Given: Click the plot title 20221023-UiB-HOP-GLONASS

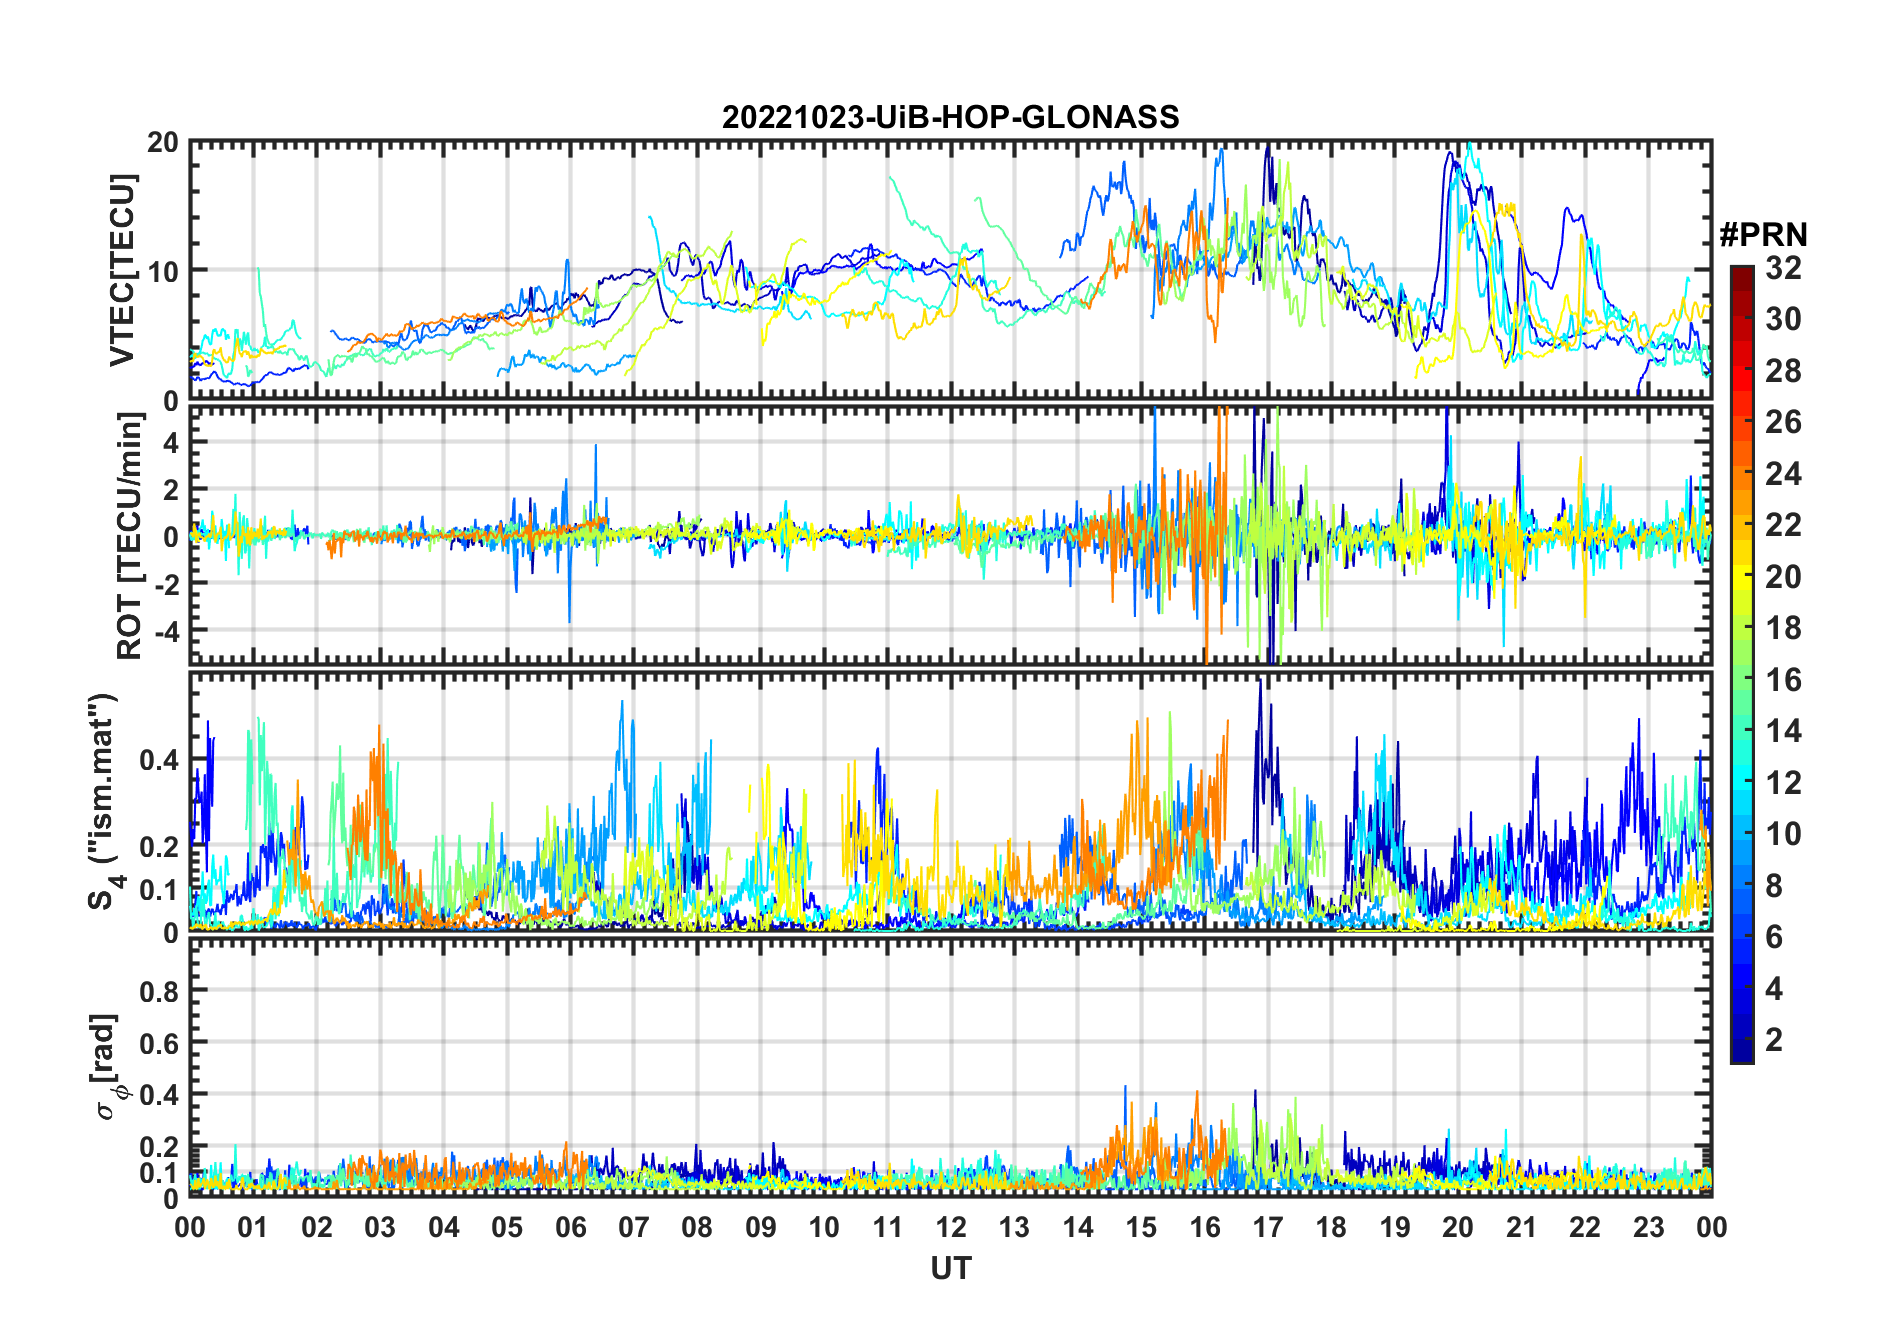Looking at the screenshot, I should coord(950,118).
